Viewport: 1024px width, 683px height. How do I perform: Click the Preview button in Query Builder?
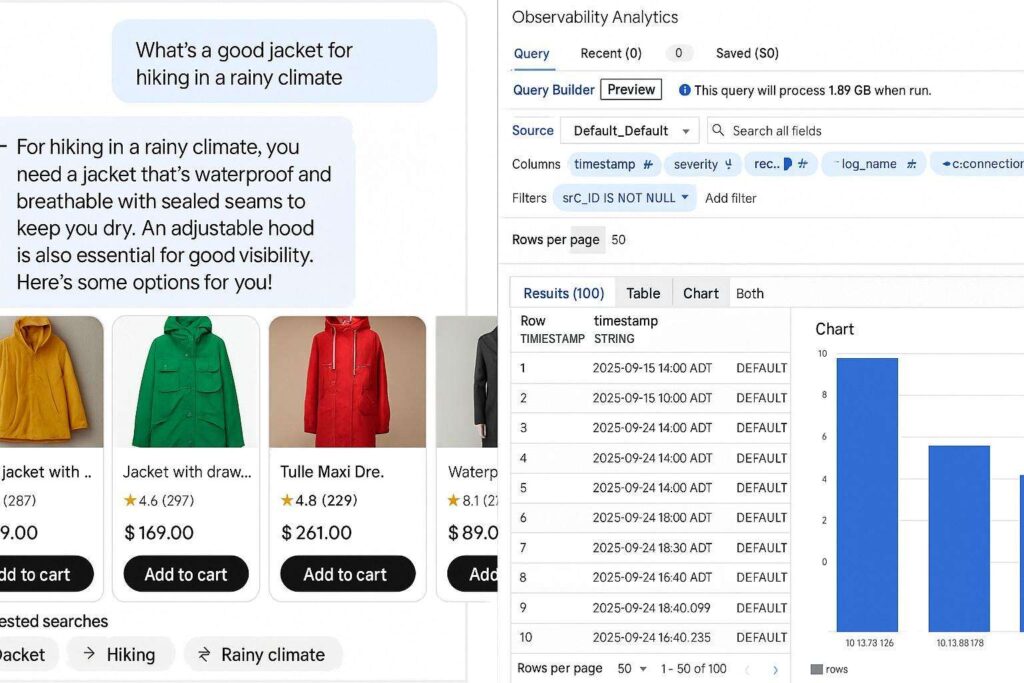tap(630, 89)
